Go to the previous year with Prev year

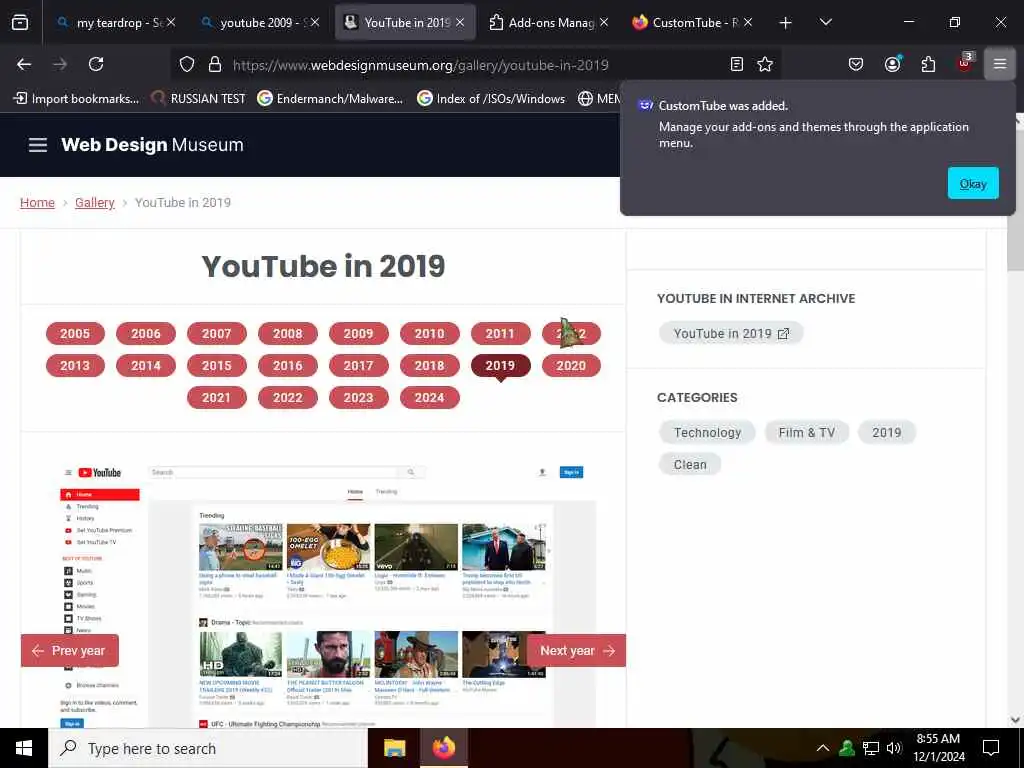click(69, 650)
